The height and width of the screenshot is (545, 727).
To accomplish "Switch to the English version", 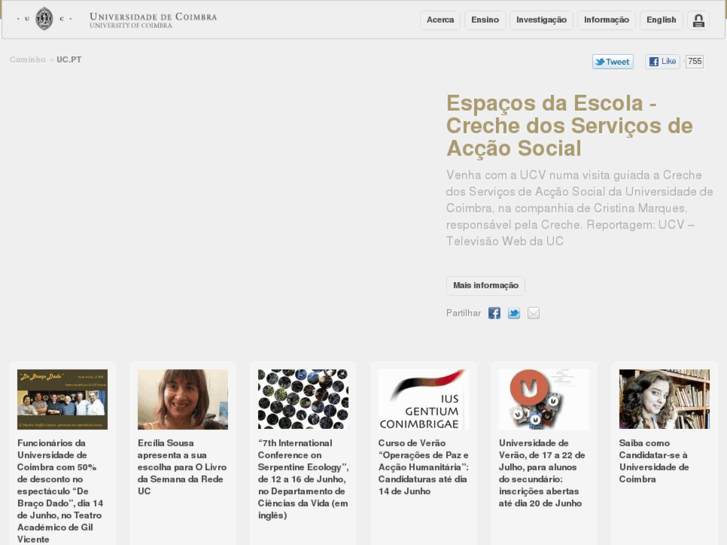I will coord(661,20).
